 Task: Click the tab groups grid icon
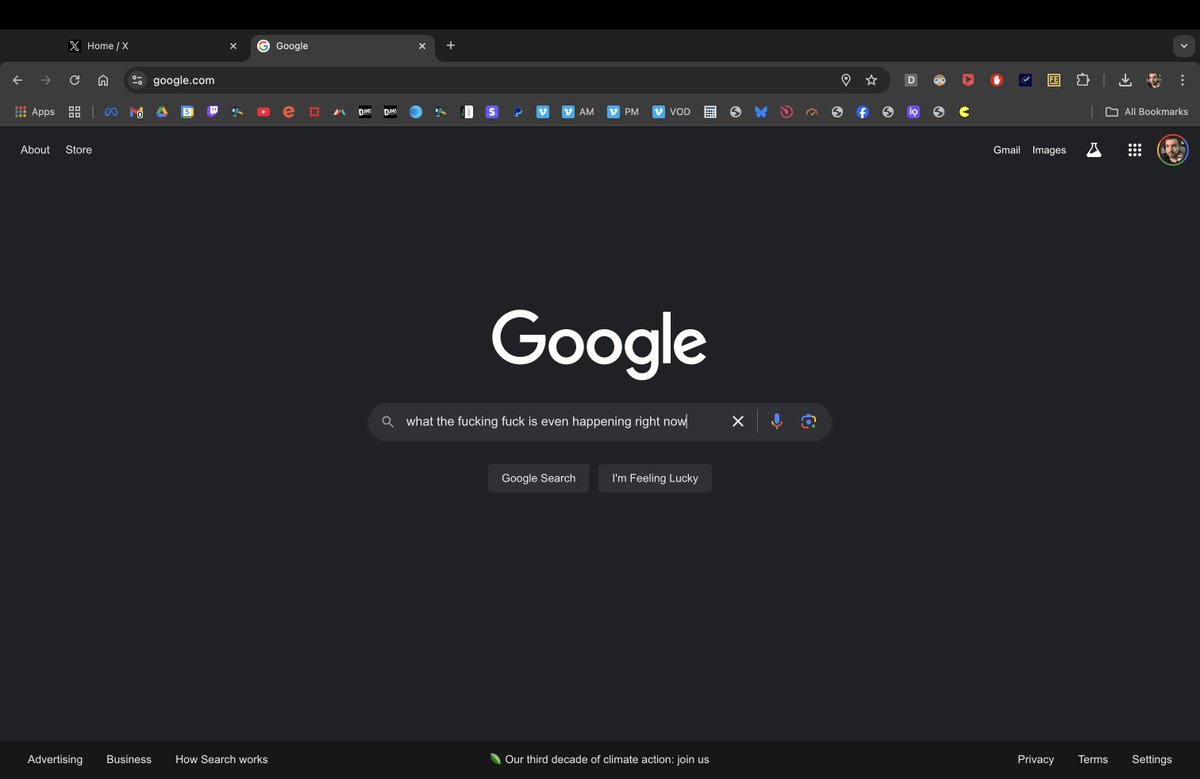tap(74, 112)
